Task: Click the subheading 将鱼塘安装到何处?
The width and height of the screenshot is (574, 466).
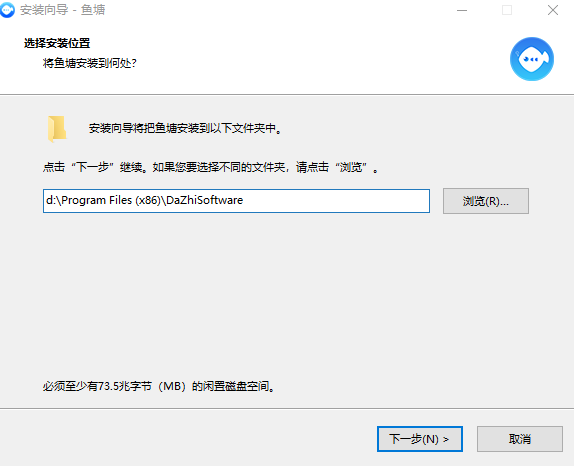Action: tap(90, 63)
